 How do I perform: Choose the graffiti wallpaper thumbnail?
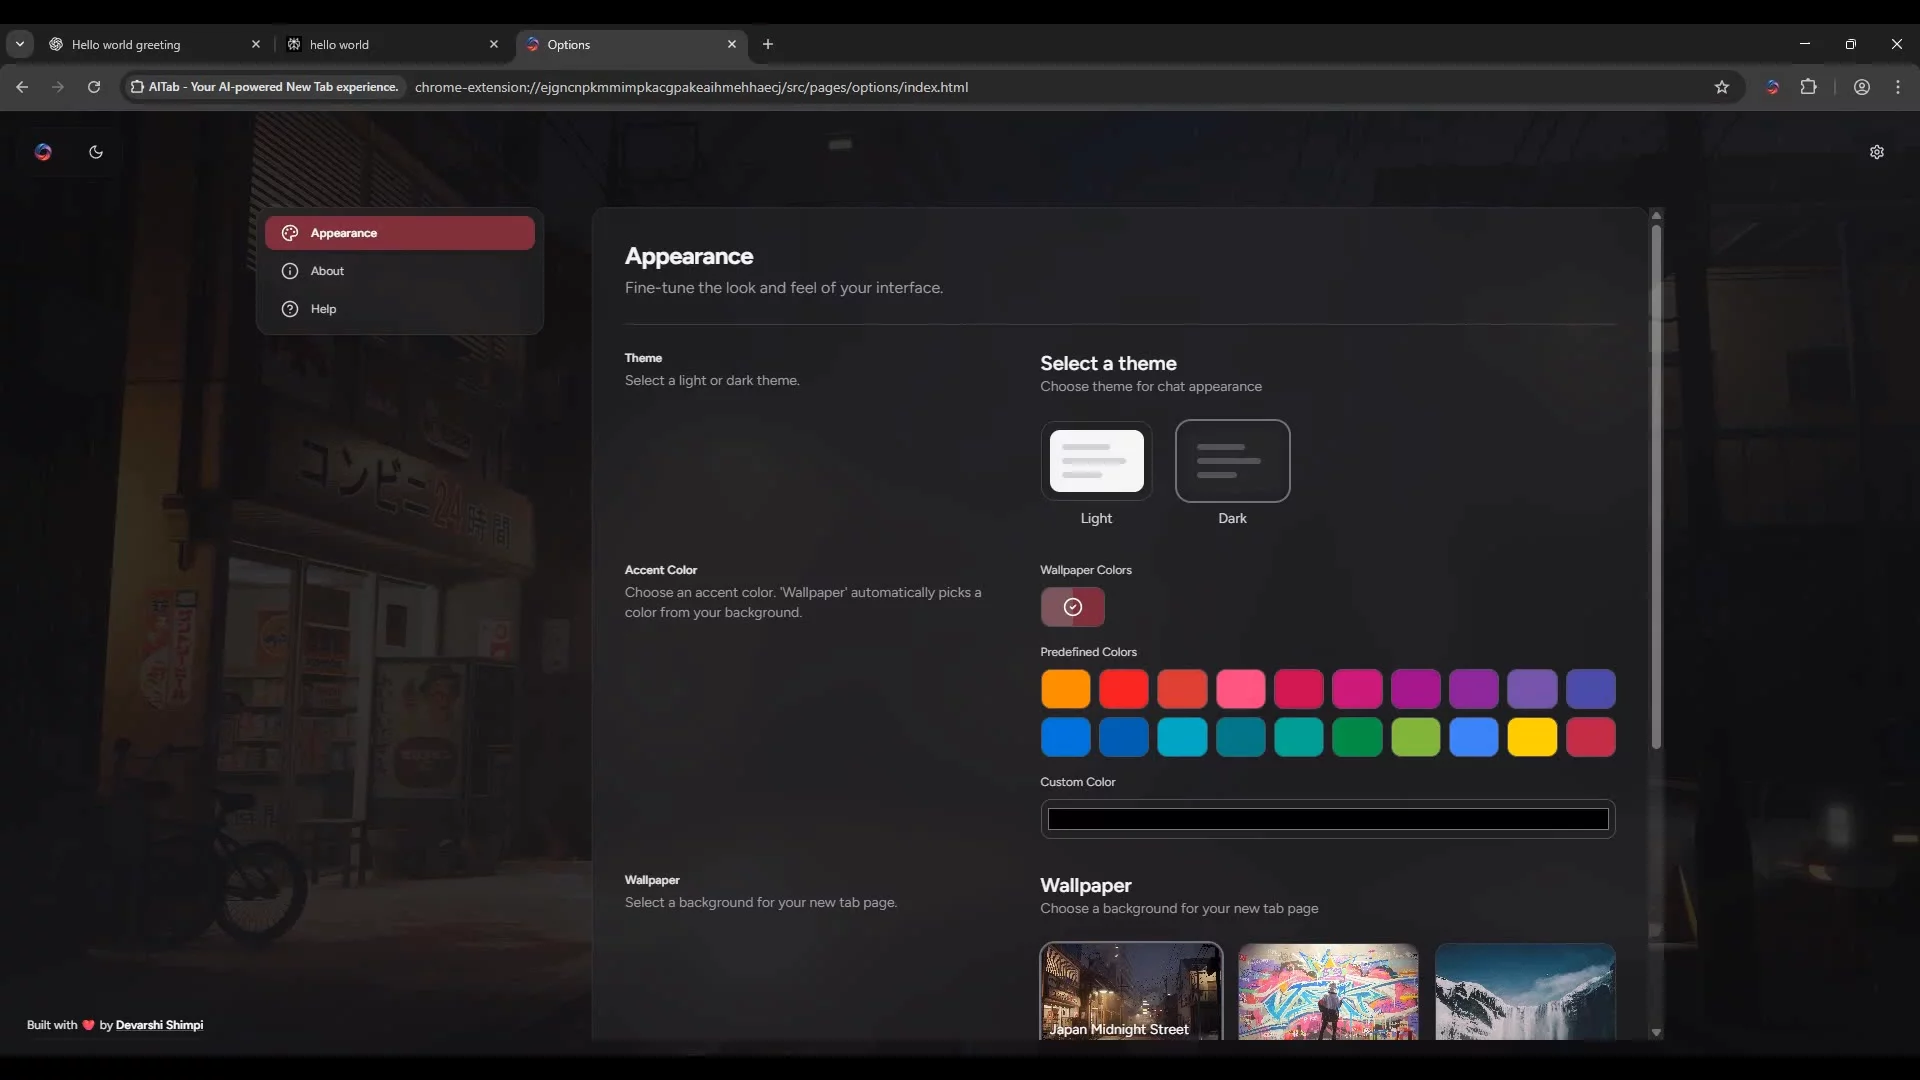pos(1328,990)
